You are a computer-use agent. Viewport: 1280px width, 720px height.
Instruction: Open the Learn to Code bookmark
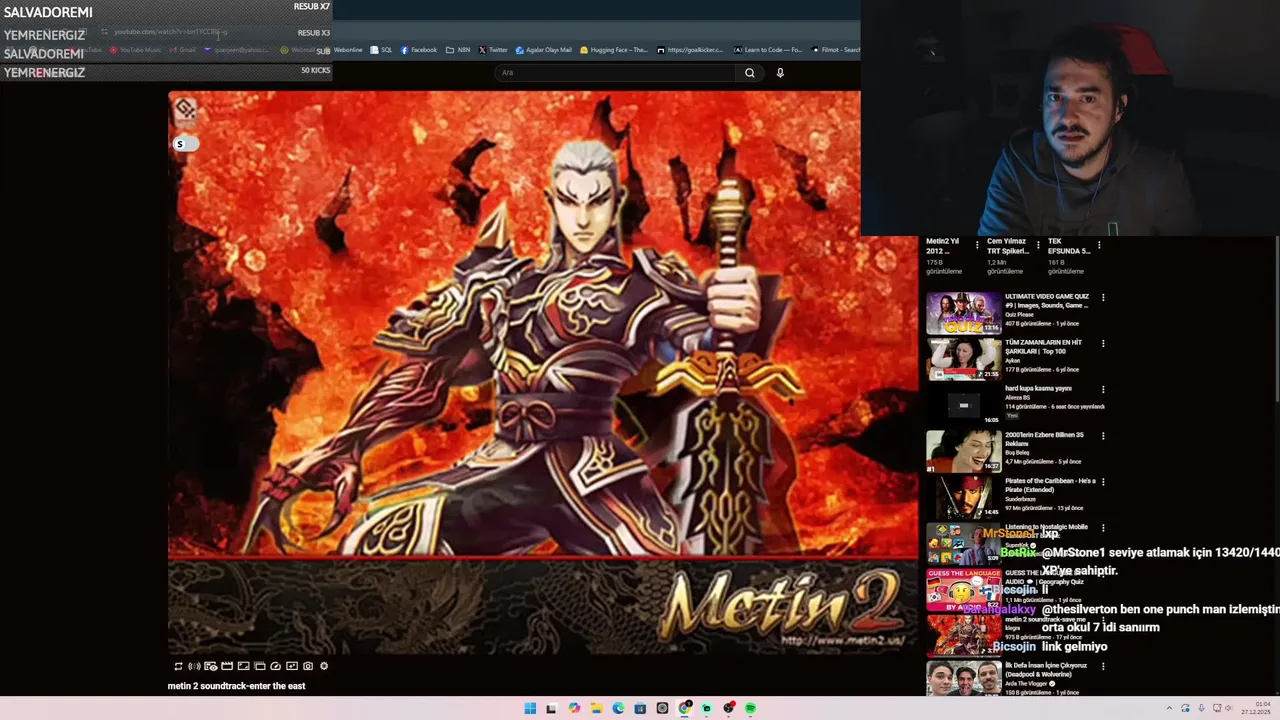tap(768, 50)
